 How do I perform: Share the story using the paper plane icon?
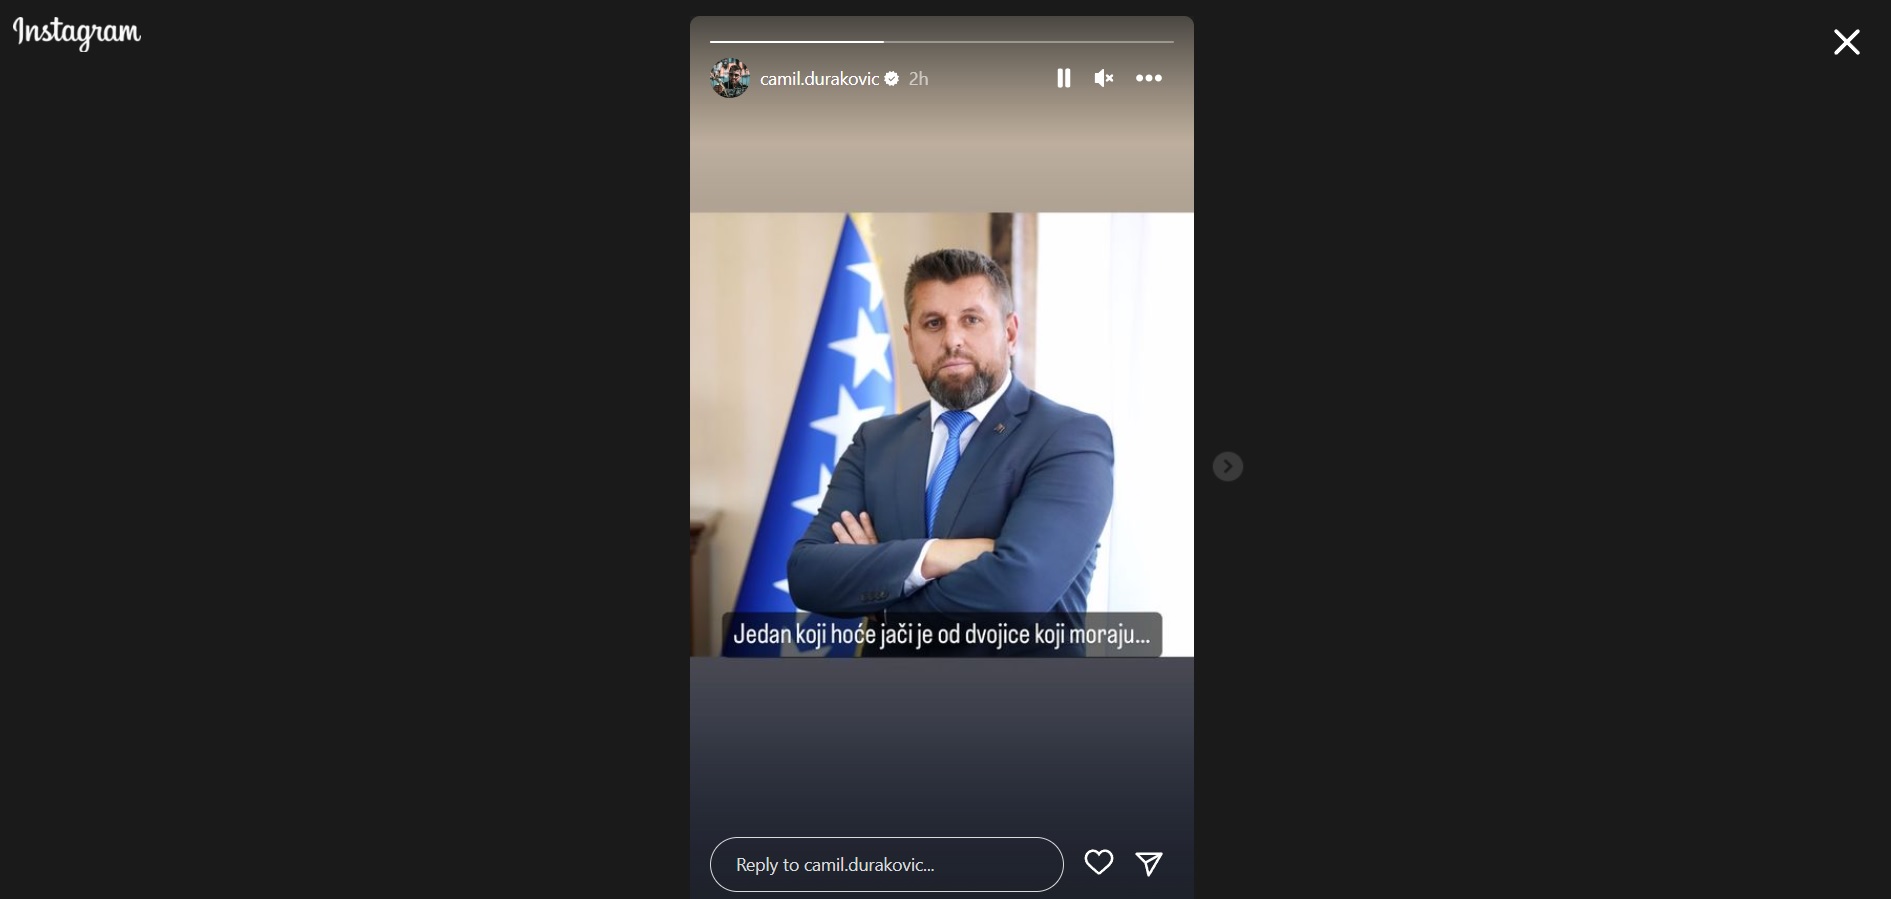pos(1149,863)
